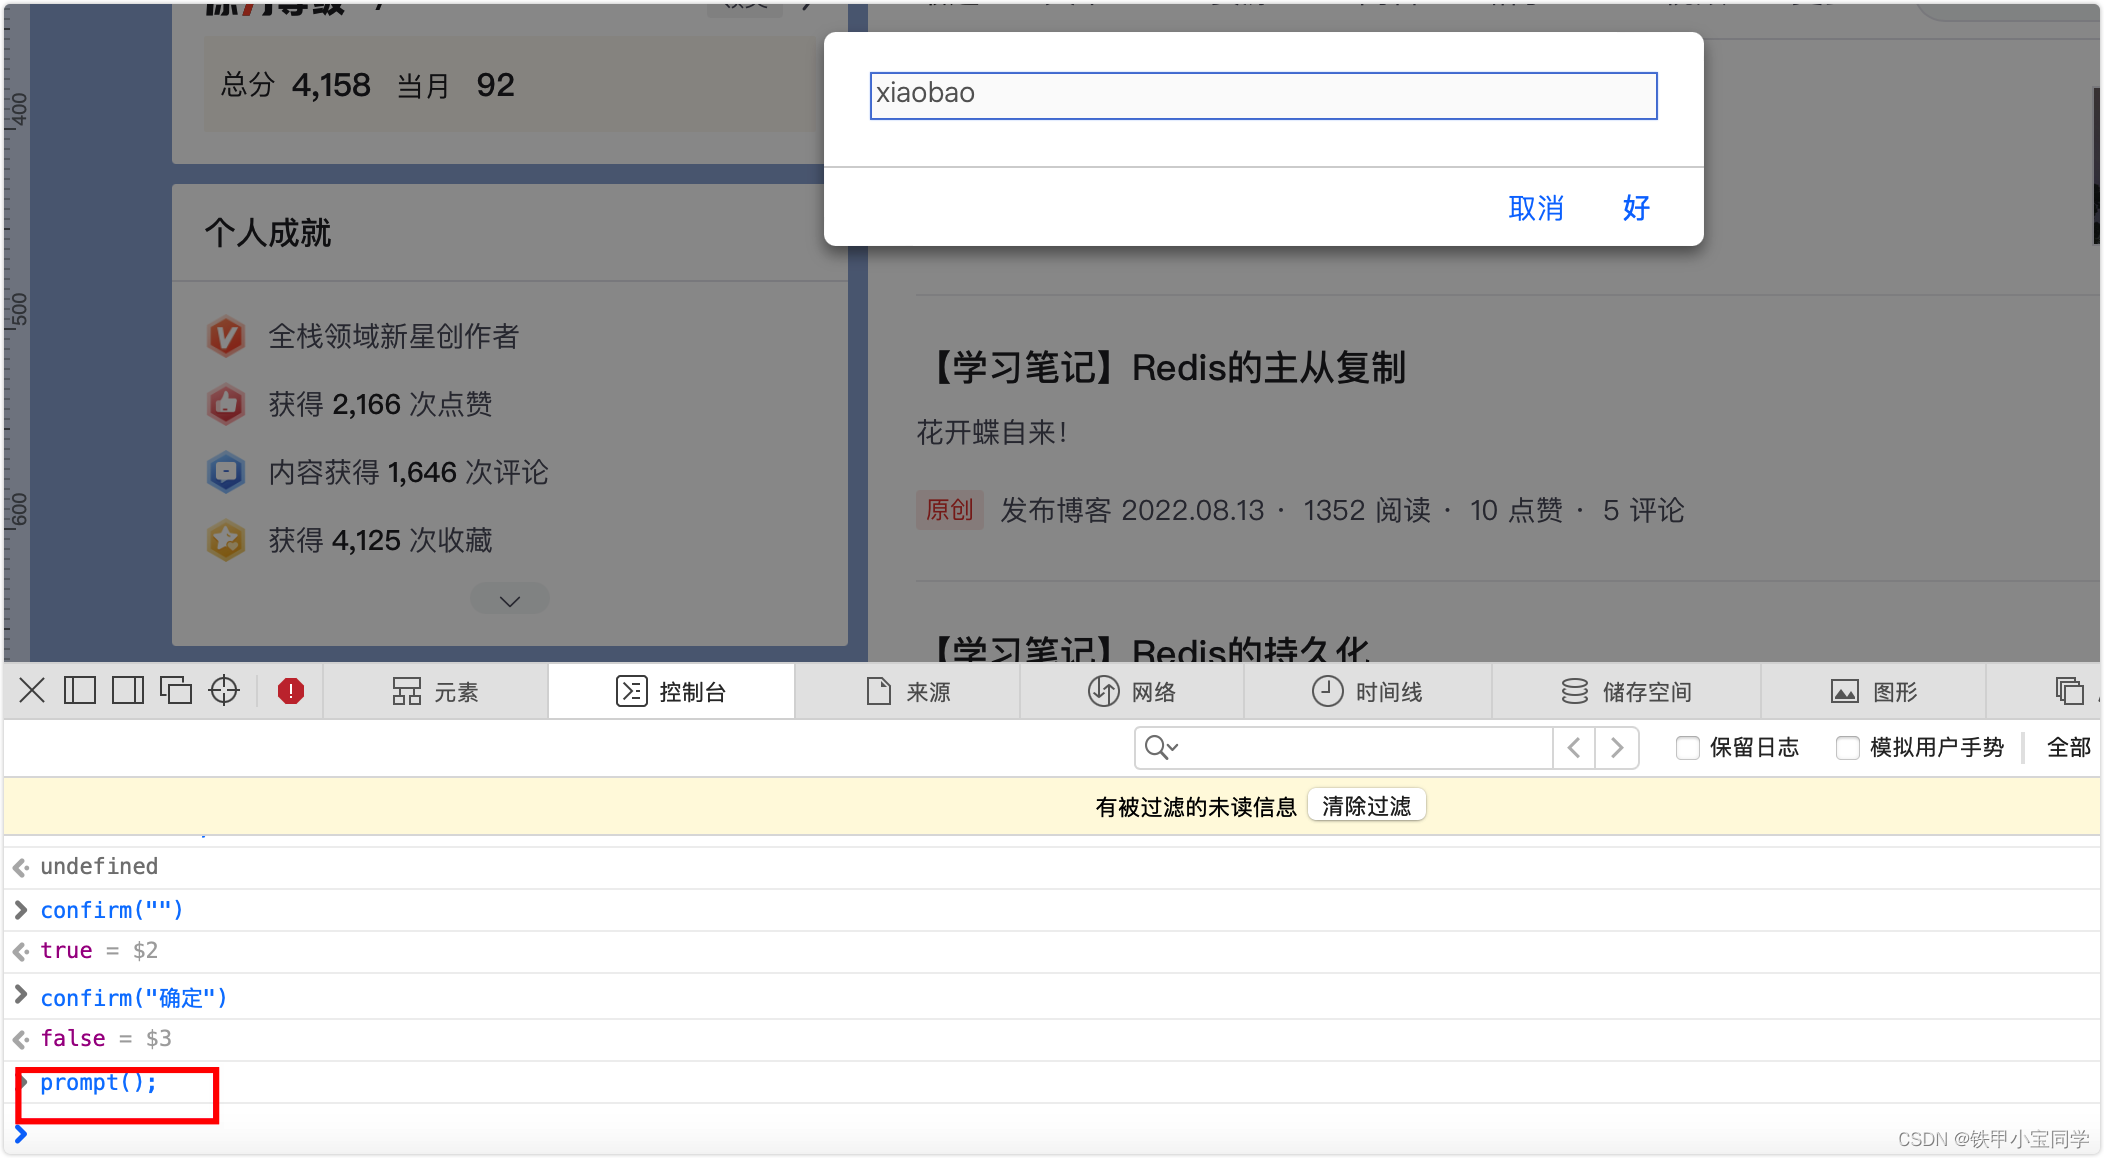Click the 1352 阅读 read count
The width and height of the screenshot is (2104, 1158).
tap(1367, 510)
